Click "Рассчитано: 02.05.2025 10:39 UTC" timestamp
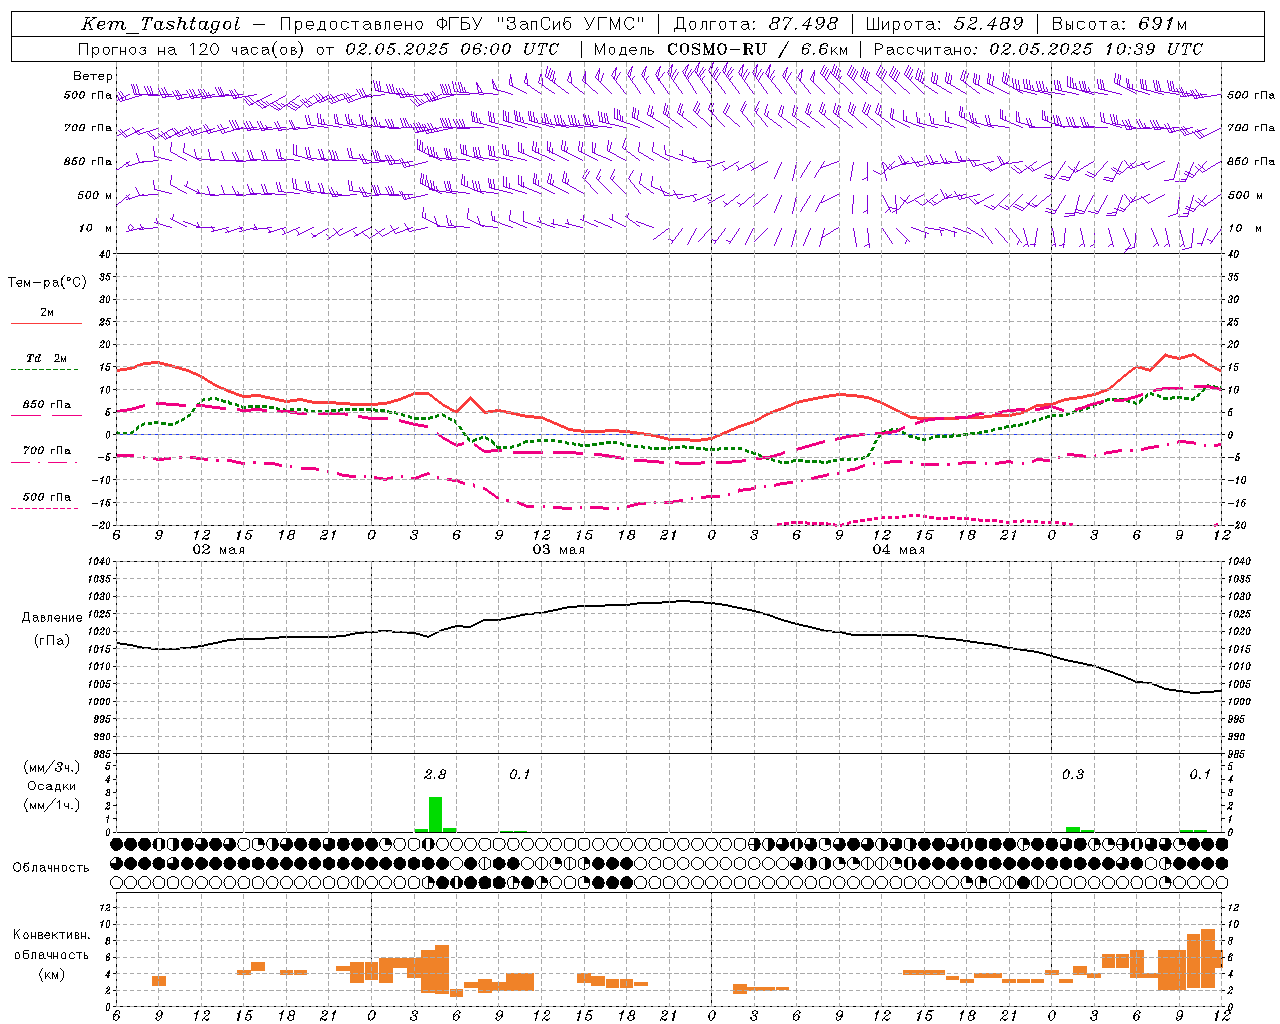 click(x=1038, y=49)
